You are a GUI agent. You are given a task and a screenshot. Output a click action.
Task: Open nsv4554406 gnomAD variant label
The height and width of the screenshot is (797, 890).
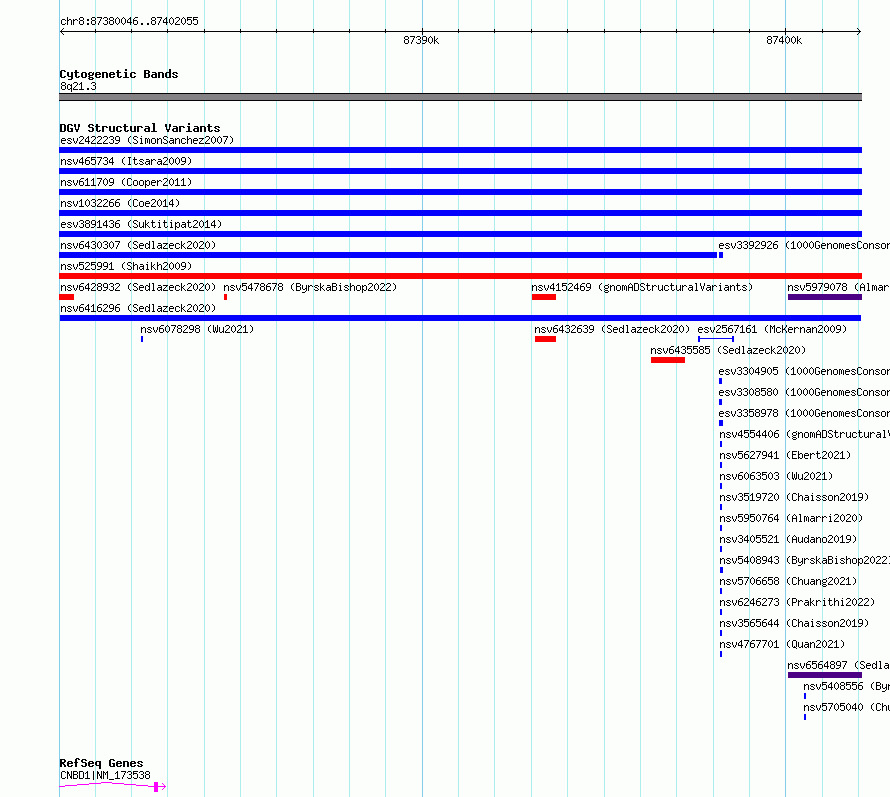click(x=804, y=434)
